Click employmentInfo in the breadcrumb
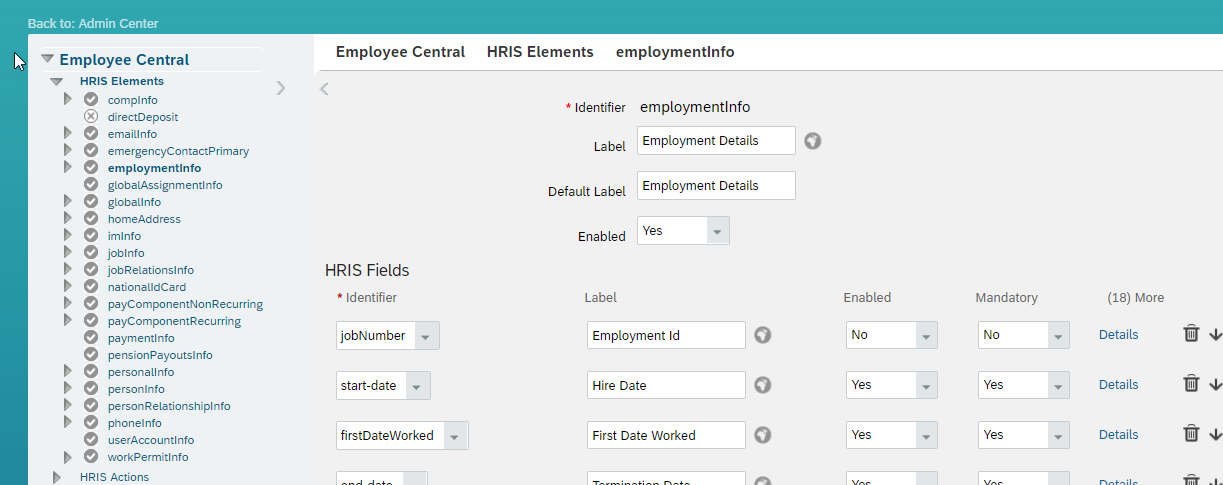Viewport: 1223px width, 485px height. (x=675, y=52)
